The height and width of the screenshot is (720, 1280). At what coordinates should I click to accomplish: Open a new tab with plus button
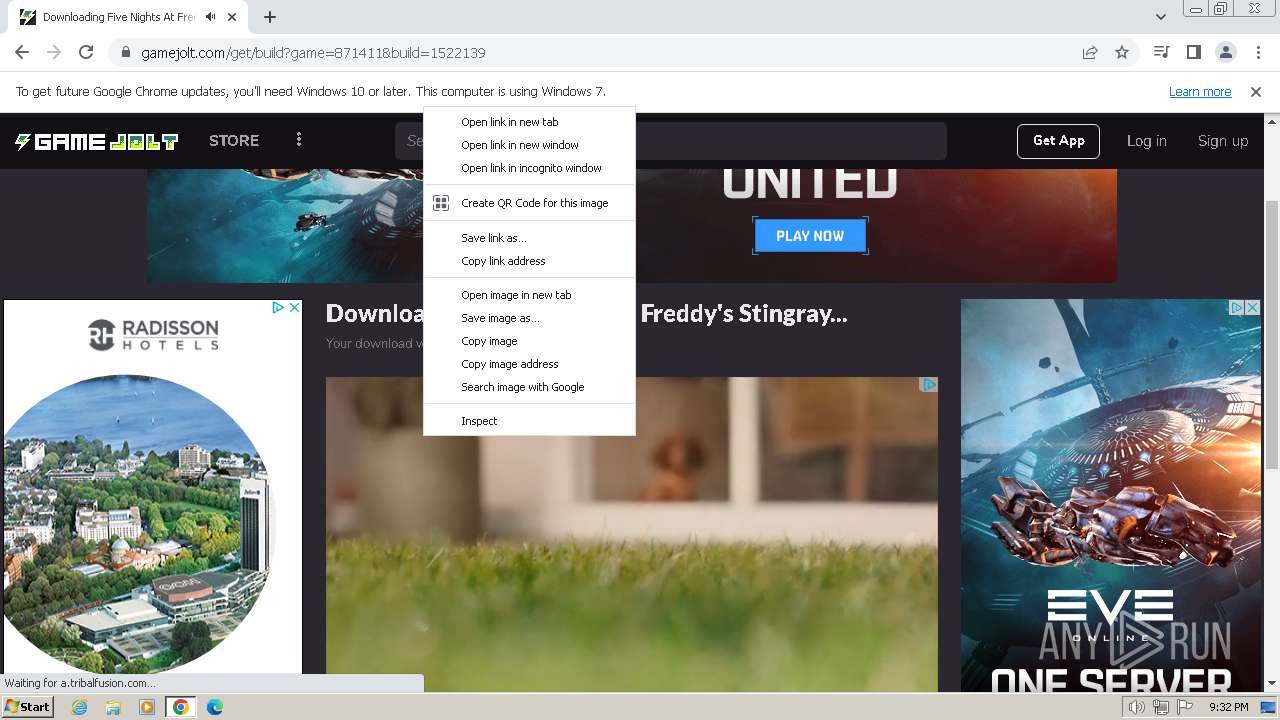tap(270, 17)
